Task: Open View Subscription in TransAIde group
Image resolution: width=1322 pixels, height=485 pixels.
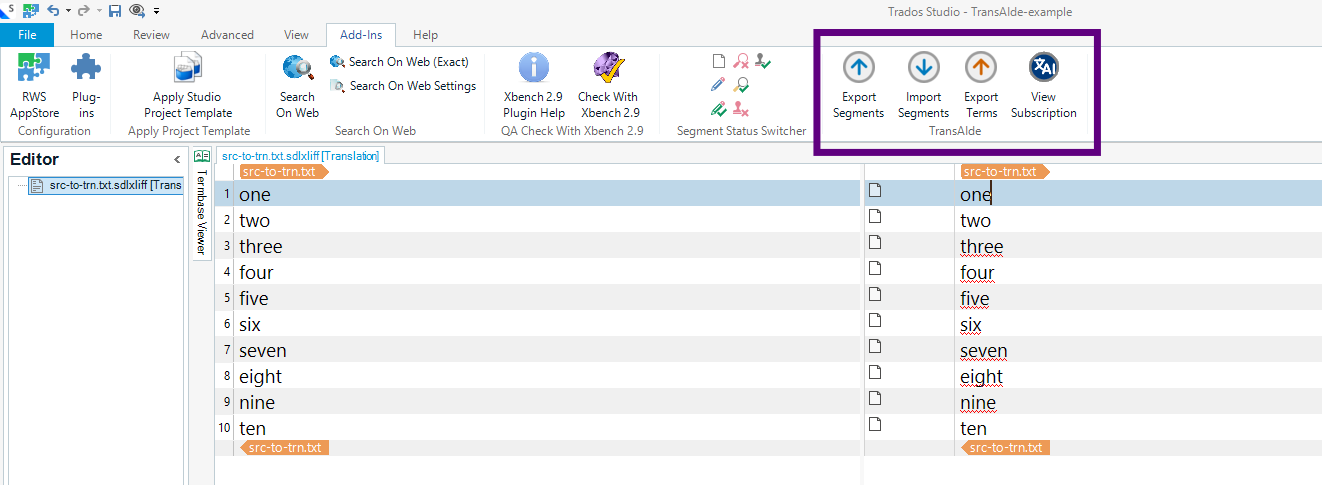Action: coord(1043,69)
